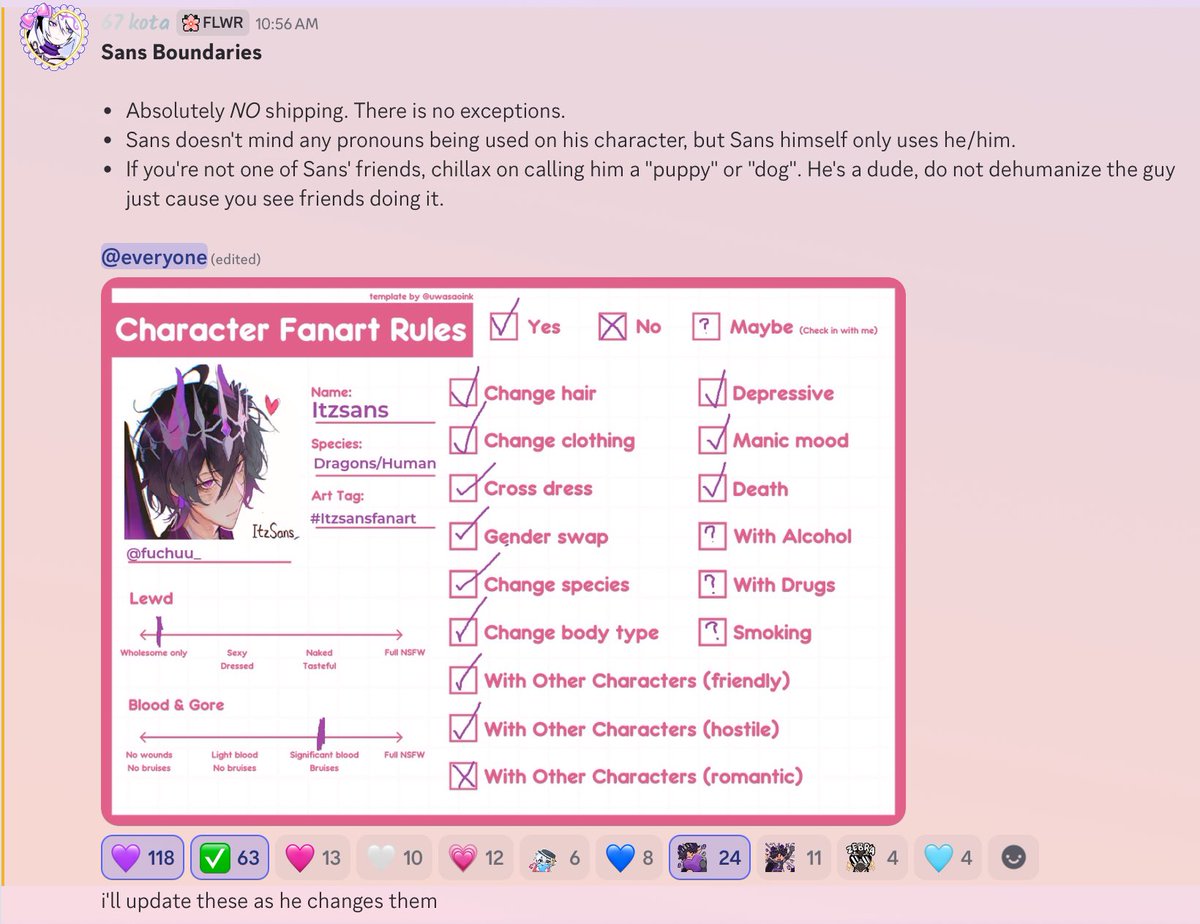Click the "#Itzsansfanart" art tag text
The image size is (1200, 924).
tap(362, 519)
